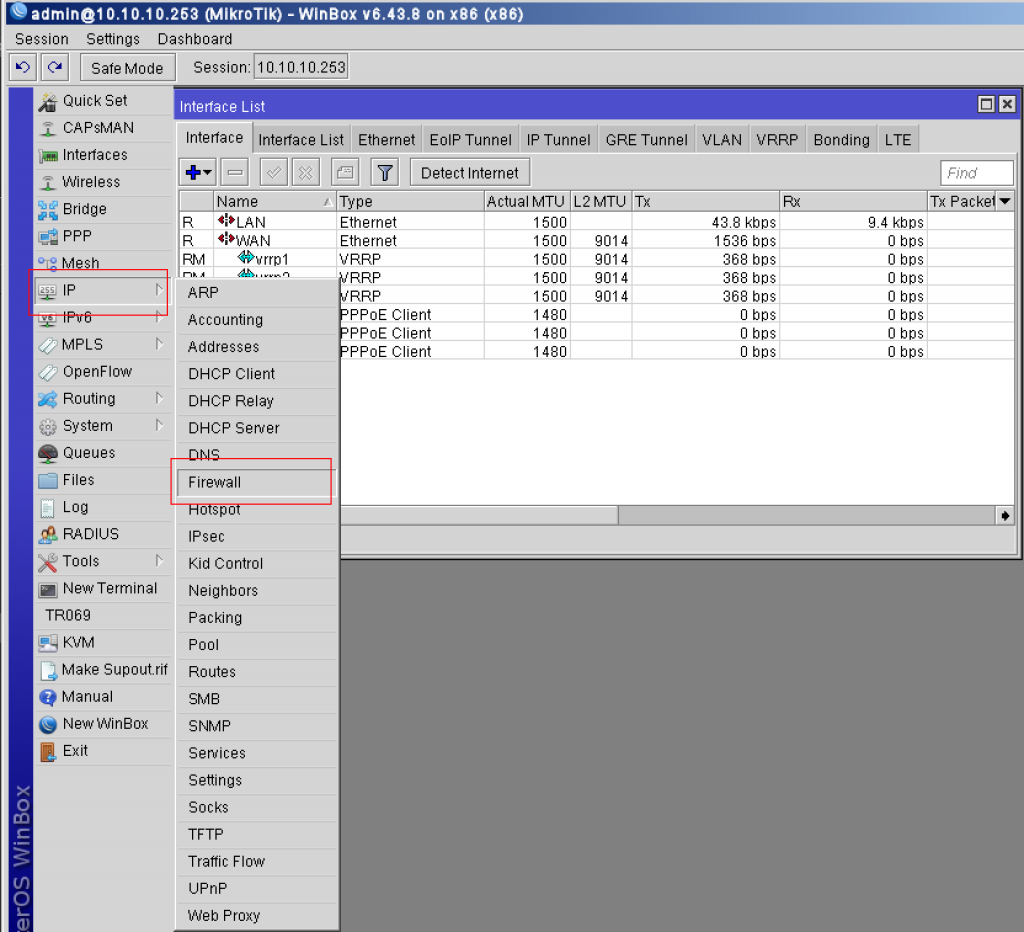
Task: Switch to the Ethernet tab
Action: click(387, 140)
